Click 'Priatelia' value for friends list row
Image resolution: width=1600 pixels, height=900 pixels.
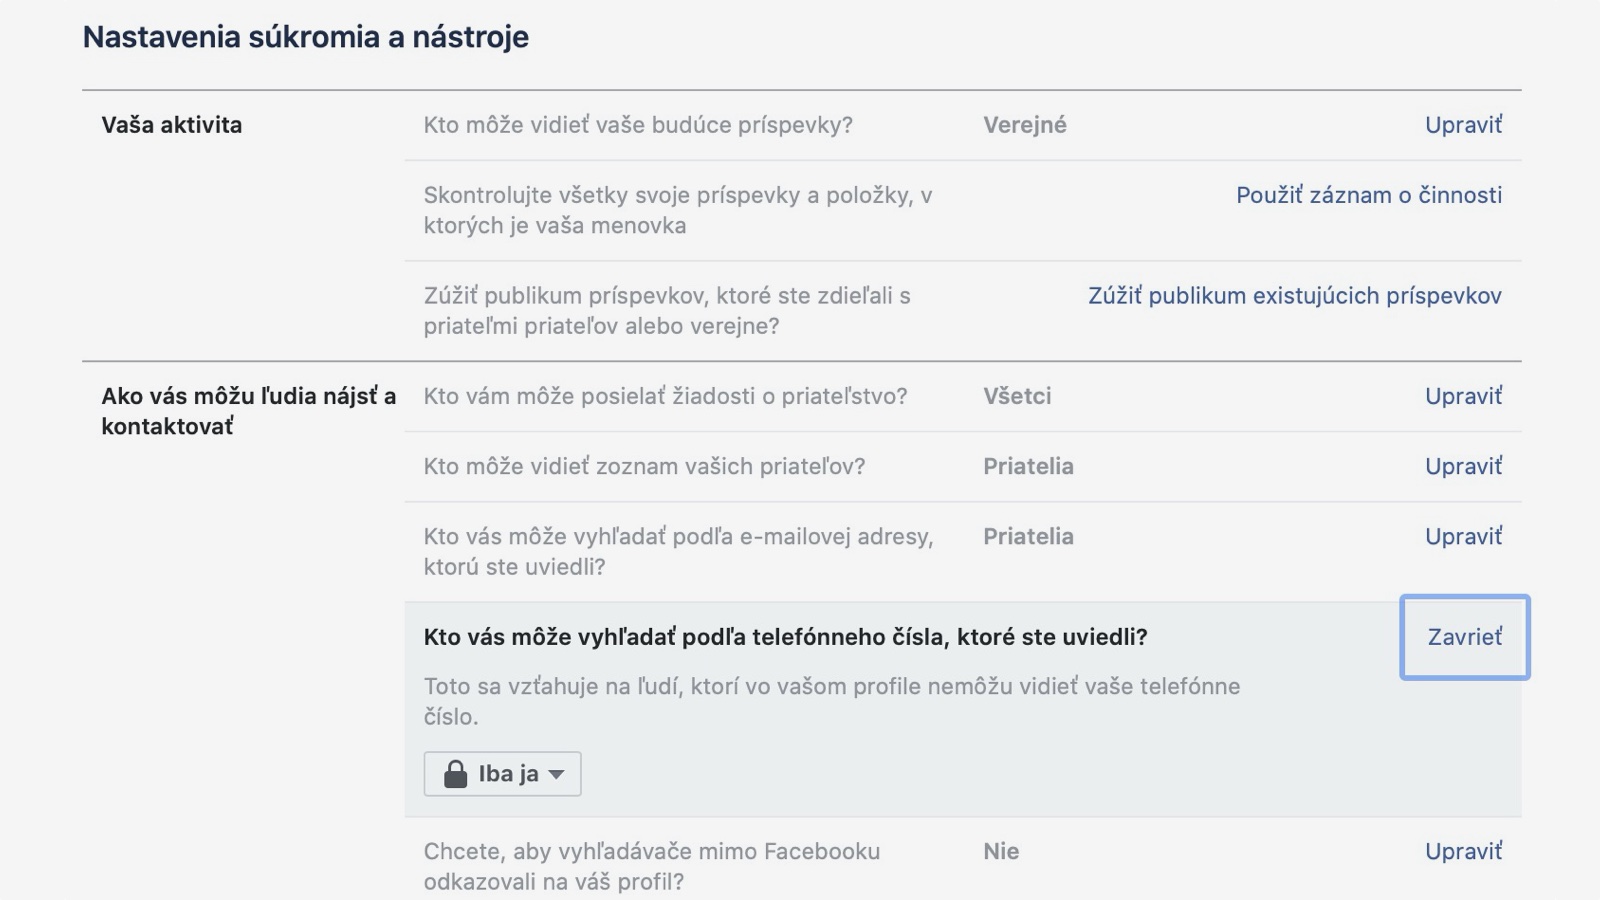click(1028, 466)
